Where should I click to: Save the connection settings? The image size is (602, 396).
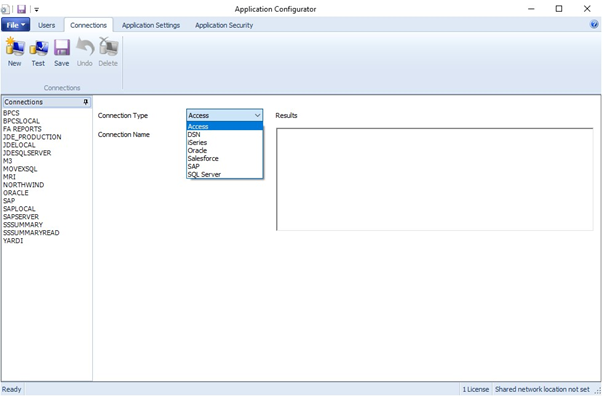(x=61, y=52)
